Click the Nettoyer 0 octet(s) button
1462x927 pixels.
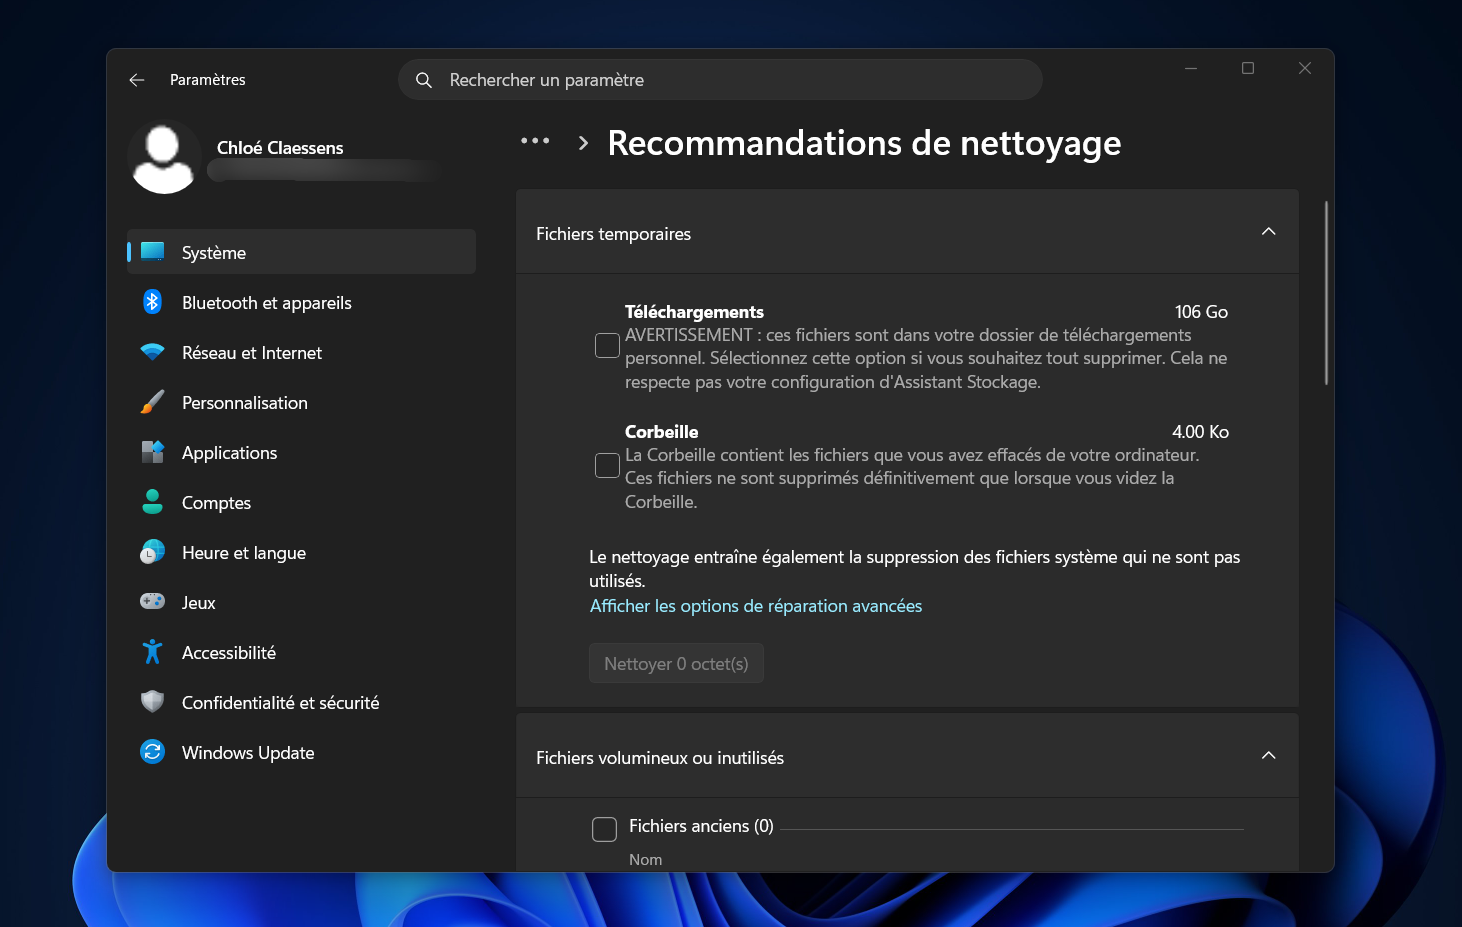[676, 664]
